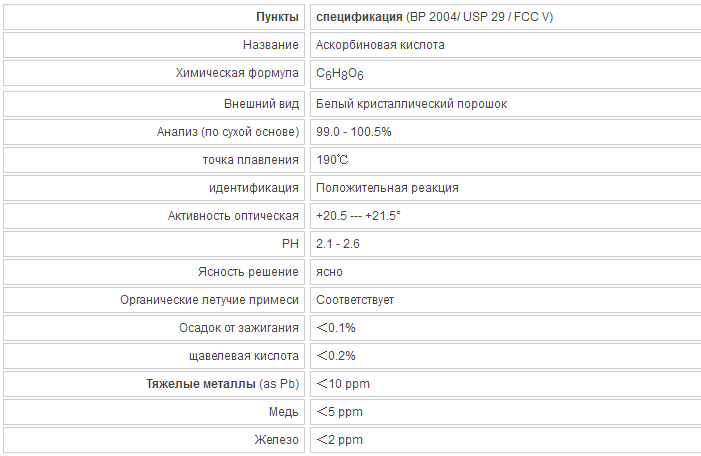Select the 'щавелевая кислота' row label
This screenshot has width=701, height=456.
[244, 356]
